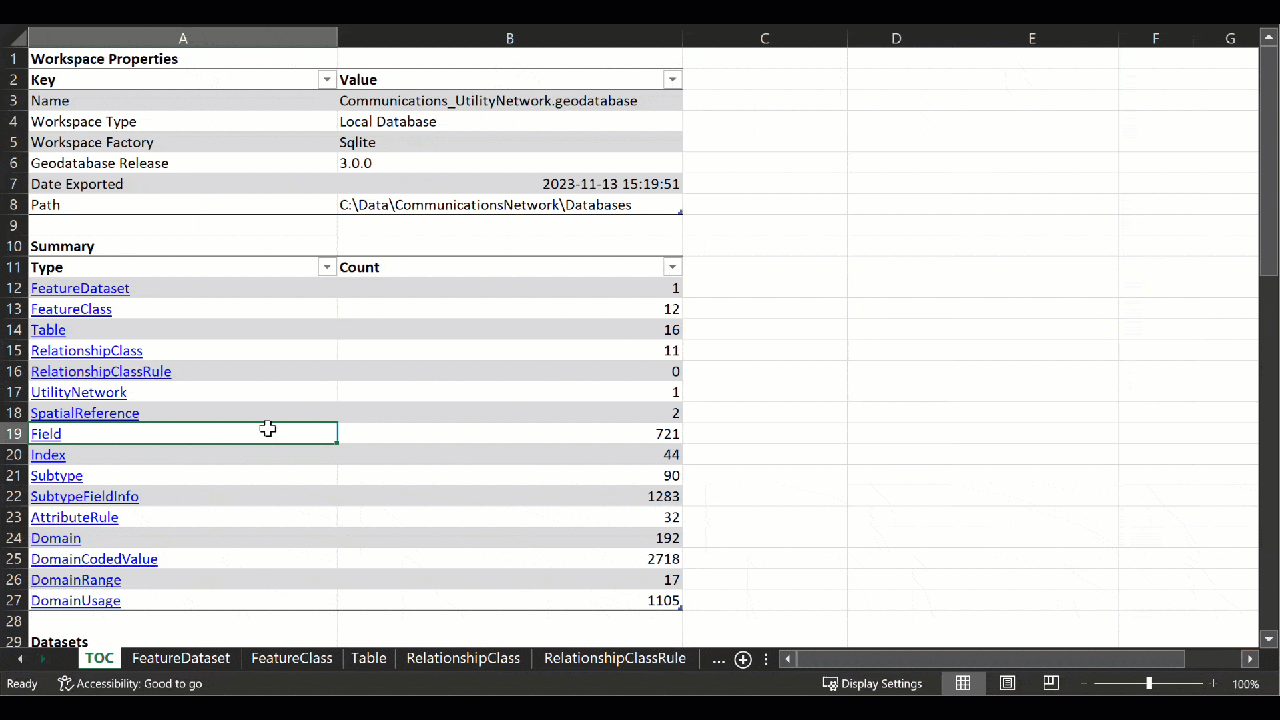Open the Value column filter dropdown
The height and width of the screenshot is (720, 1280).
[x=672, y=80]
